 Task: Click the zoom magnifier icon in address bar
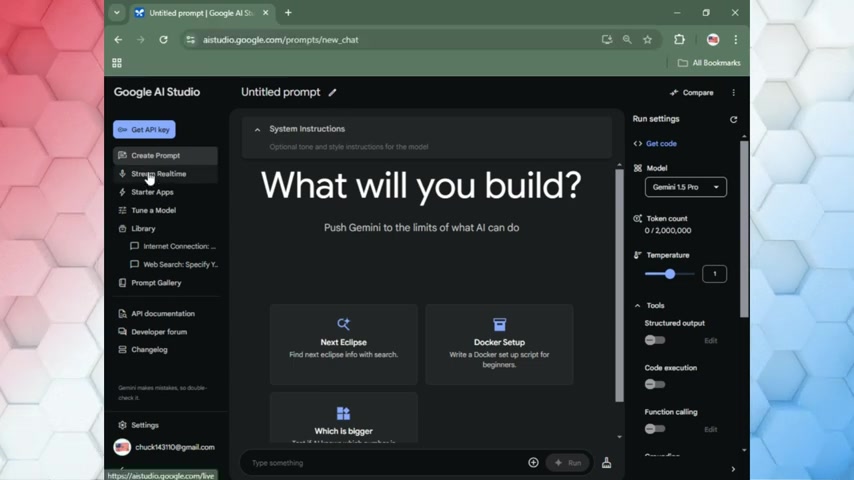627,40
